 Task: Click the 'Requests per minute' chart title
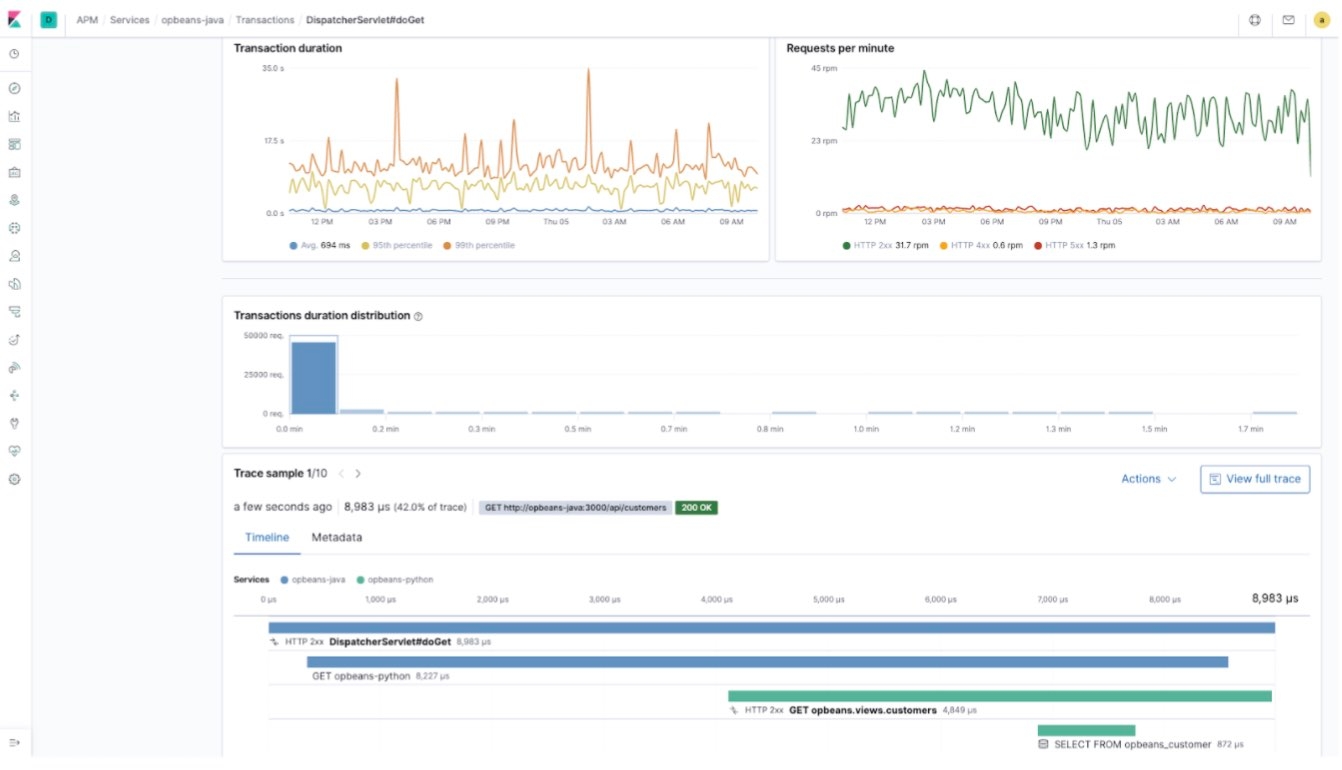pyautogui.click(x=840, y=48)
